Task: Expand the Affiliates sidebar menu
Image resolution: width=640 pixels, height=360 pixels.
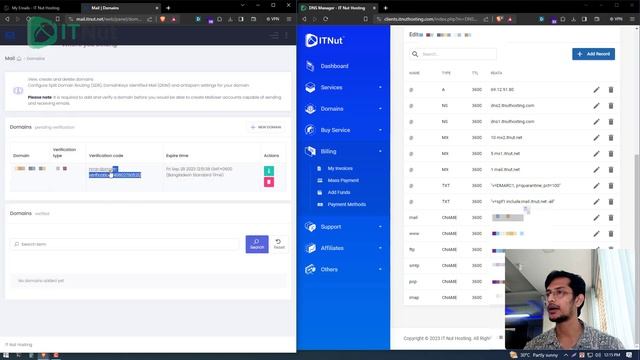Action: coord(343,248)
